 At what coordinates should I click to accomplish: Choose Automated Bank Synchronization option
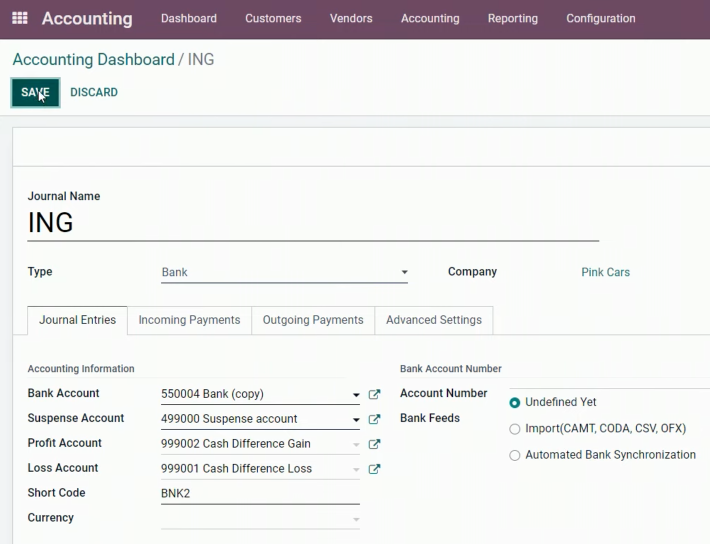pos(514,455)
